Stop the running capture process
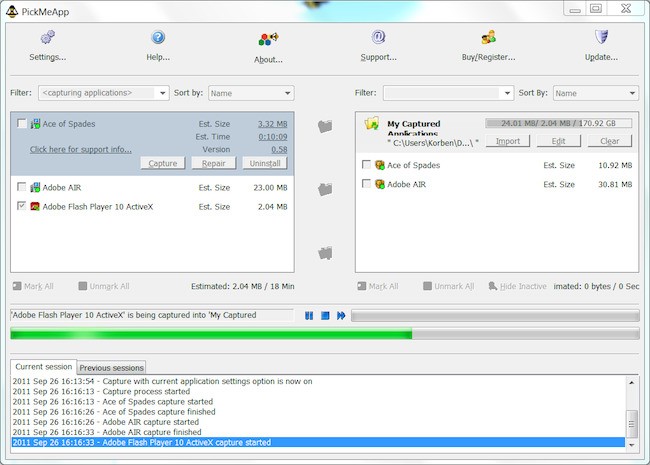Image resolution: width=650 pixels, height=465 pixels. (x=325, y=315)
